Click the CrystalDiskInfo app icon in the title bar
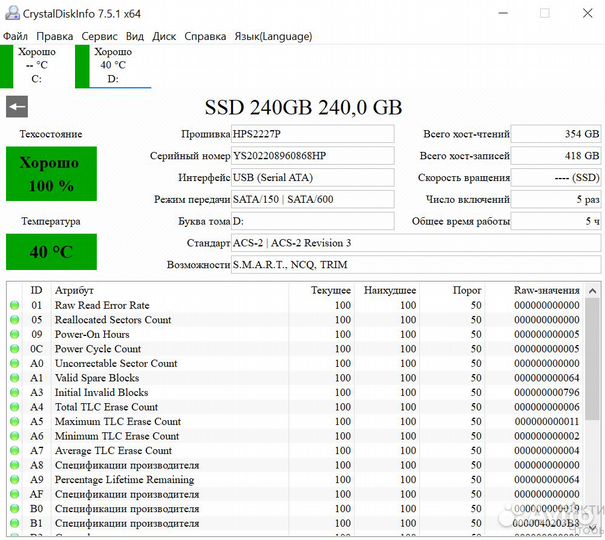The image size is (605, 540). (12, 13)
